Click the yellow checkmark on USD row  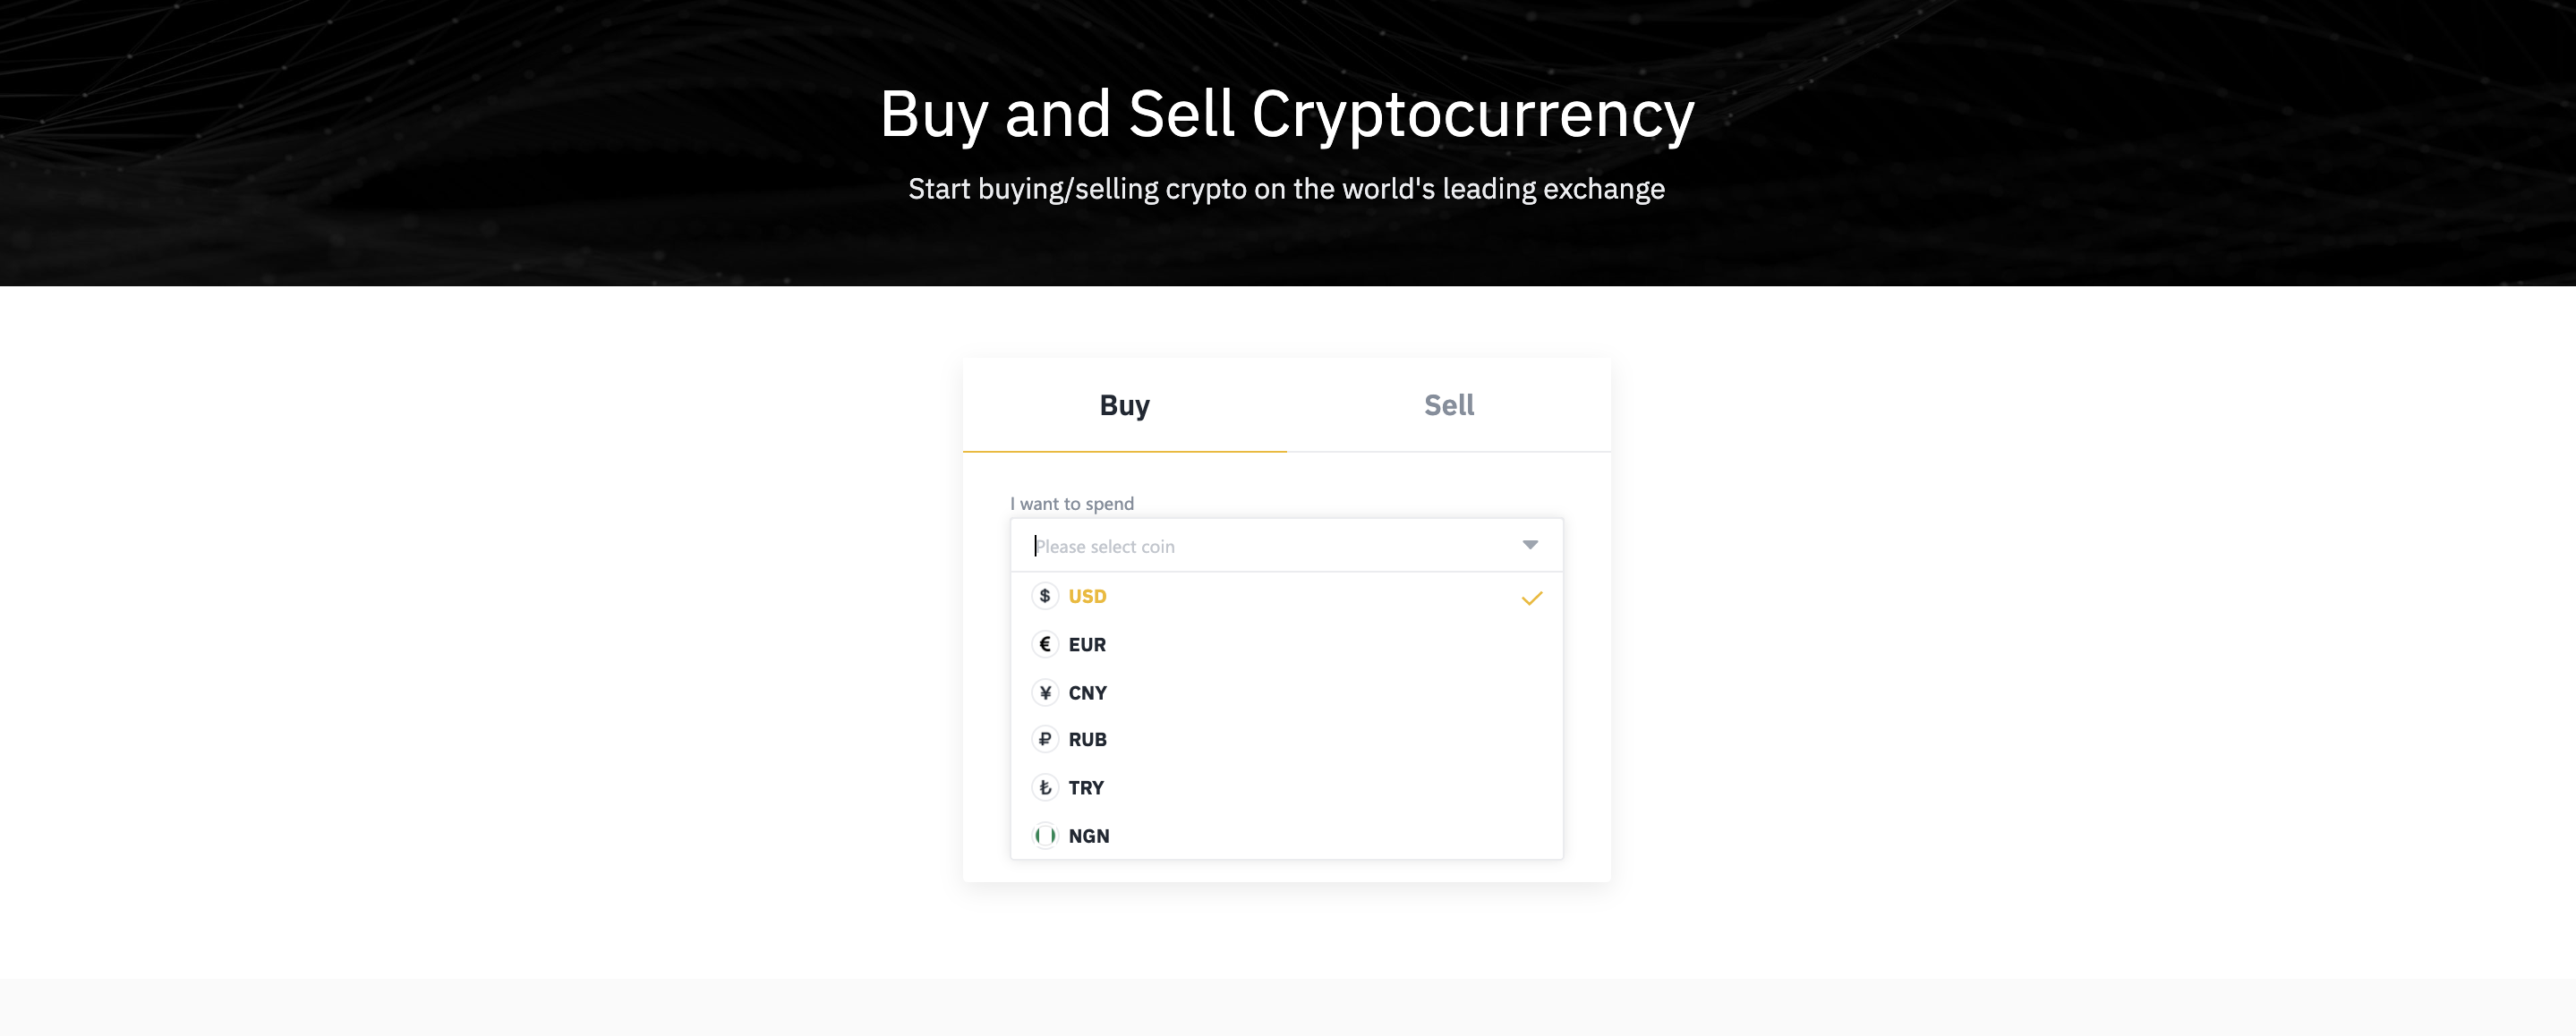[1531, 598]
